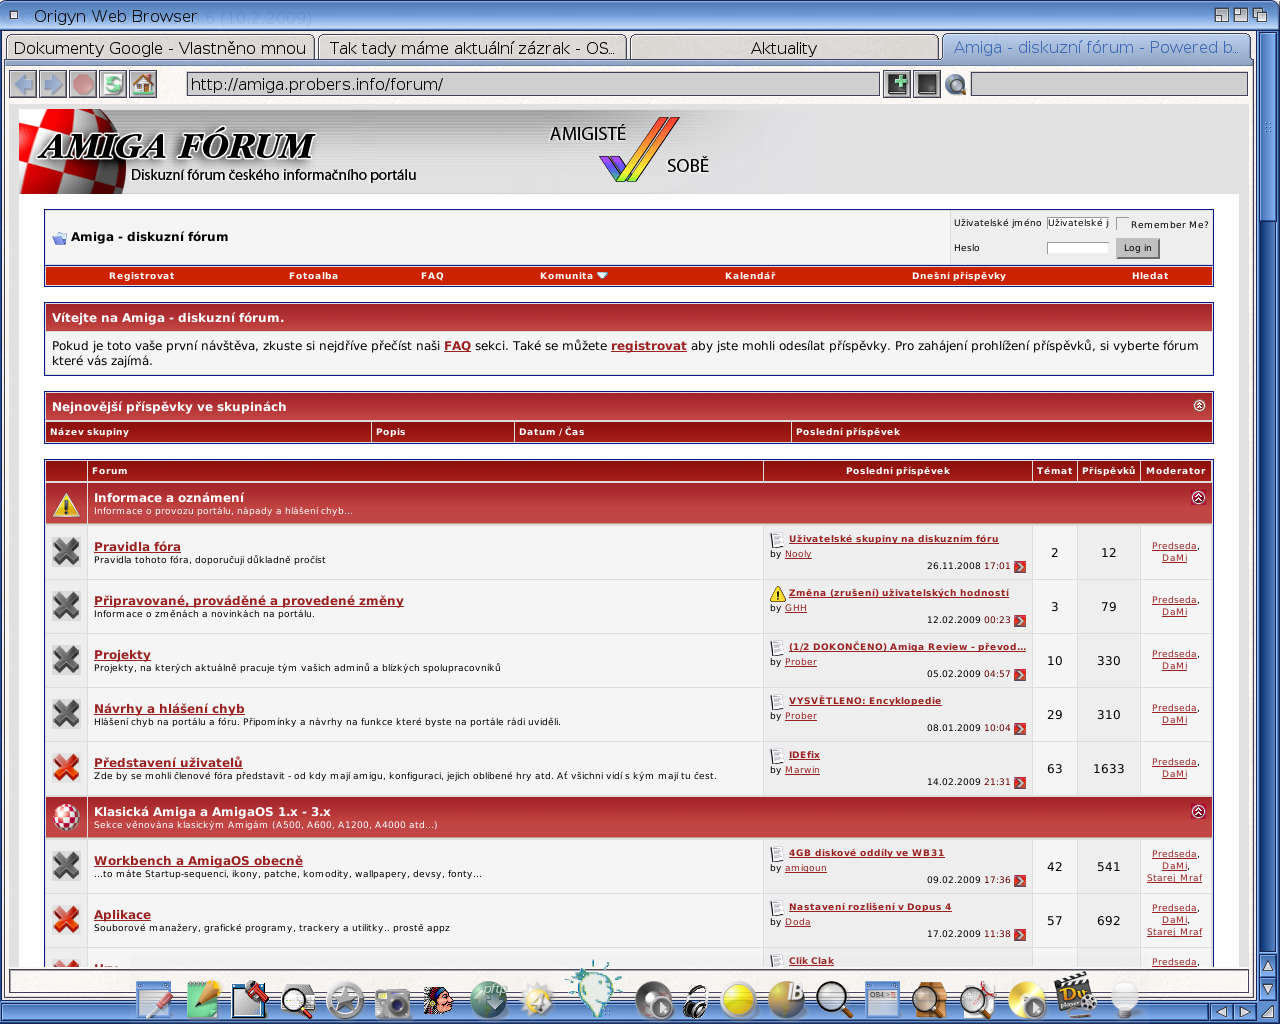Image resolution: width=1280 pixels, height=1024 pixels.
Task: Launch the pirate face dock icon
Action: [438, 999]
